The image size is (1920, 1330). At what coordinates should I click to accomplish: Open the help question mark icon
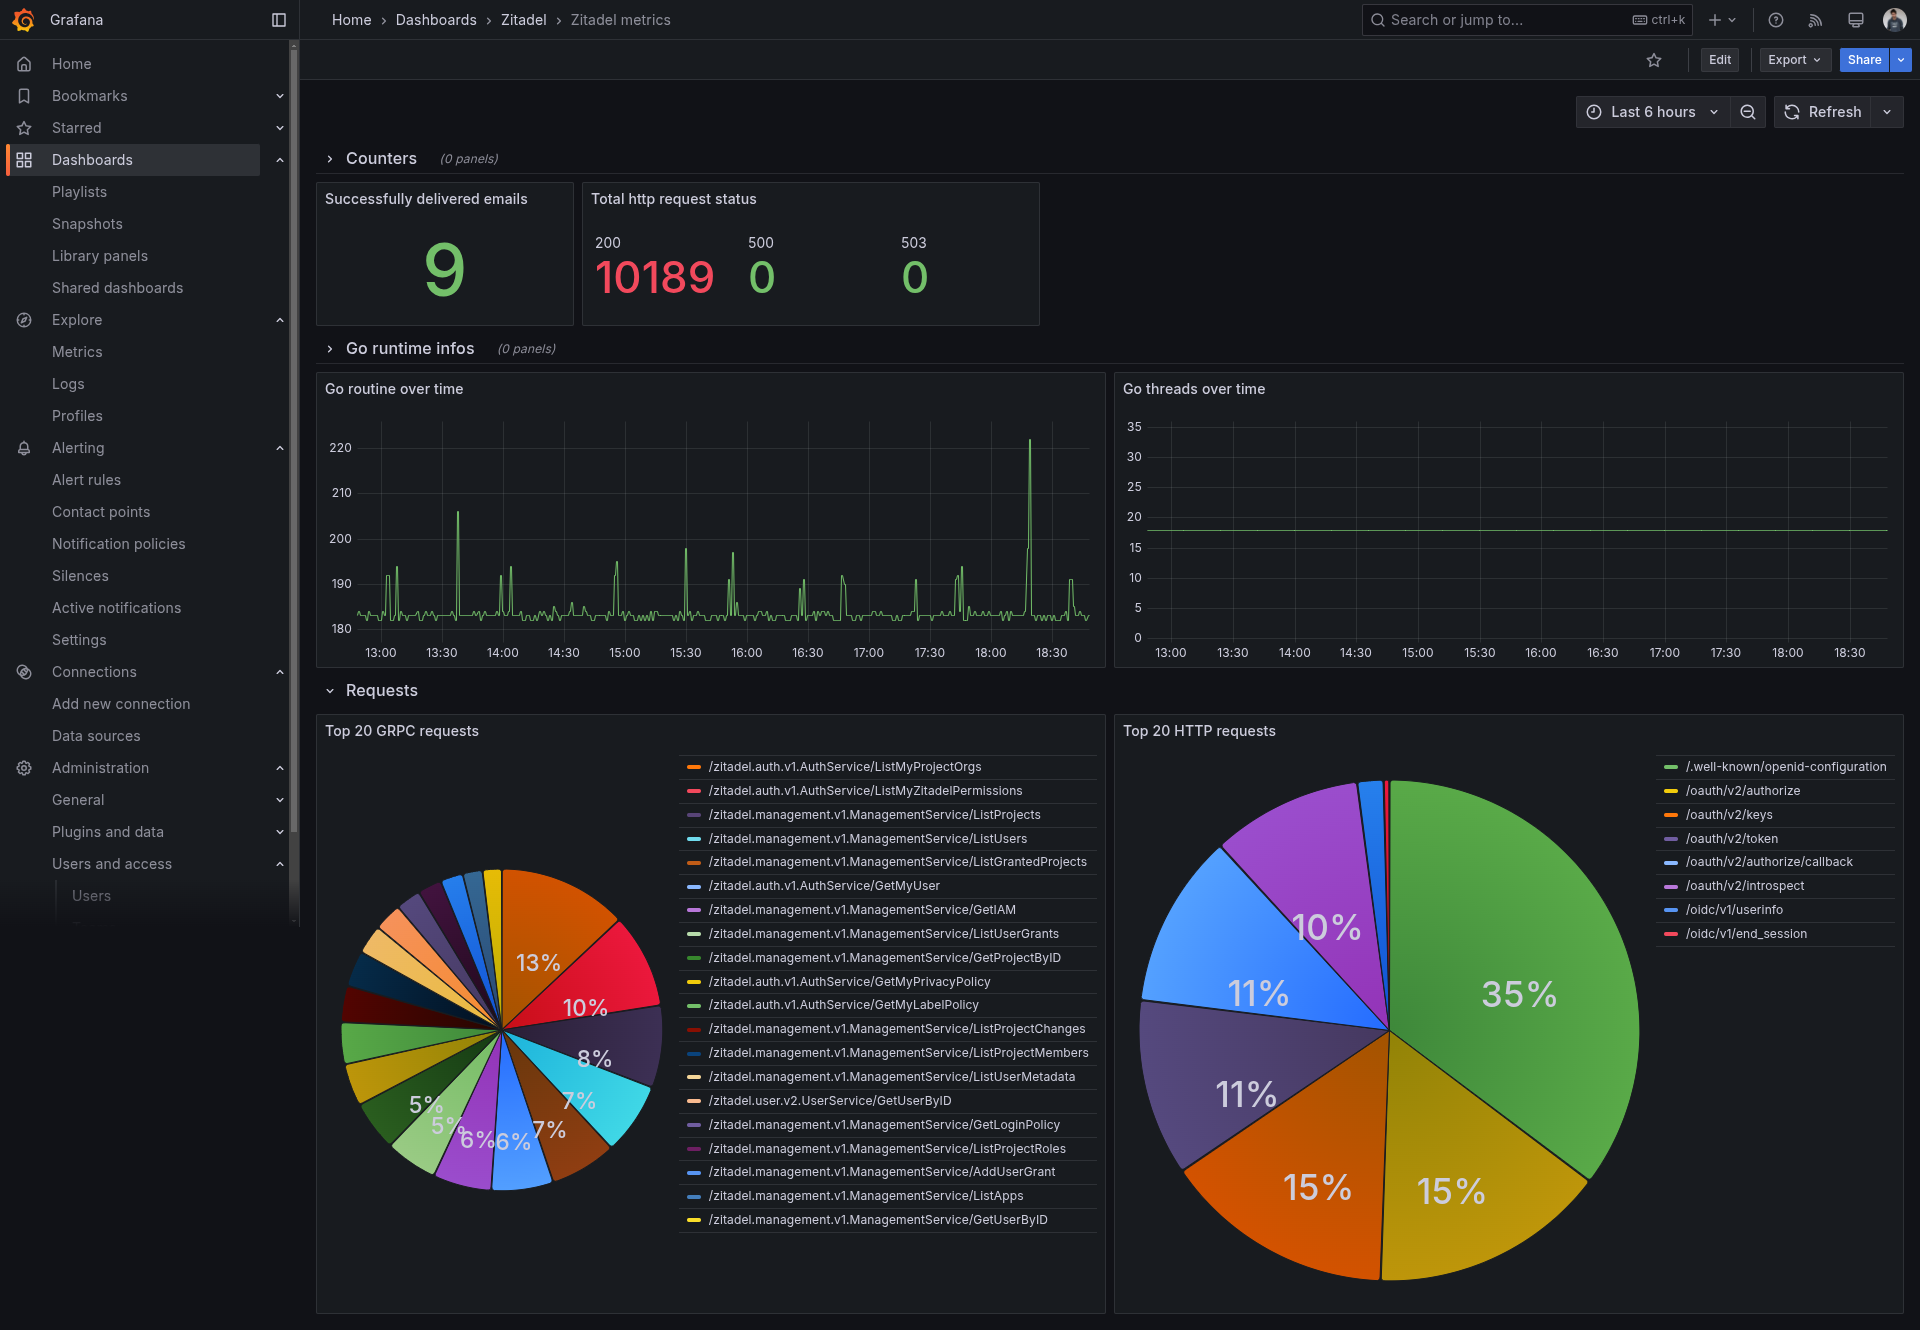[1776, 20]
